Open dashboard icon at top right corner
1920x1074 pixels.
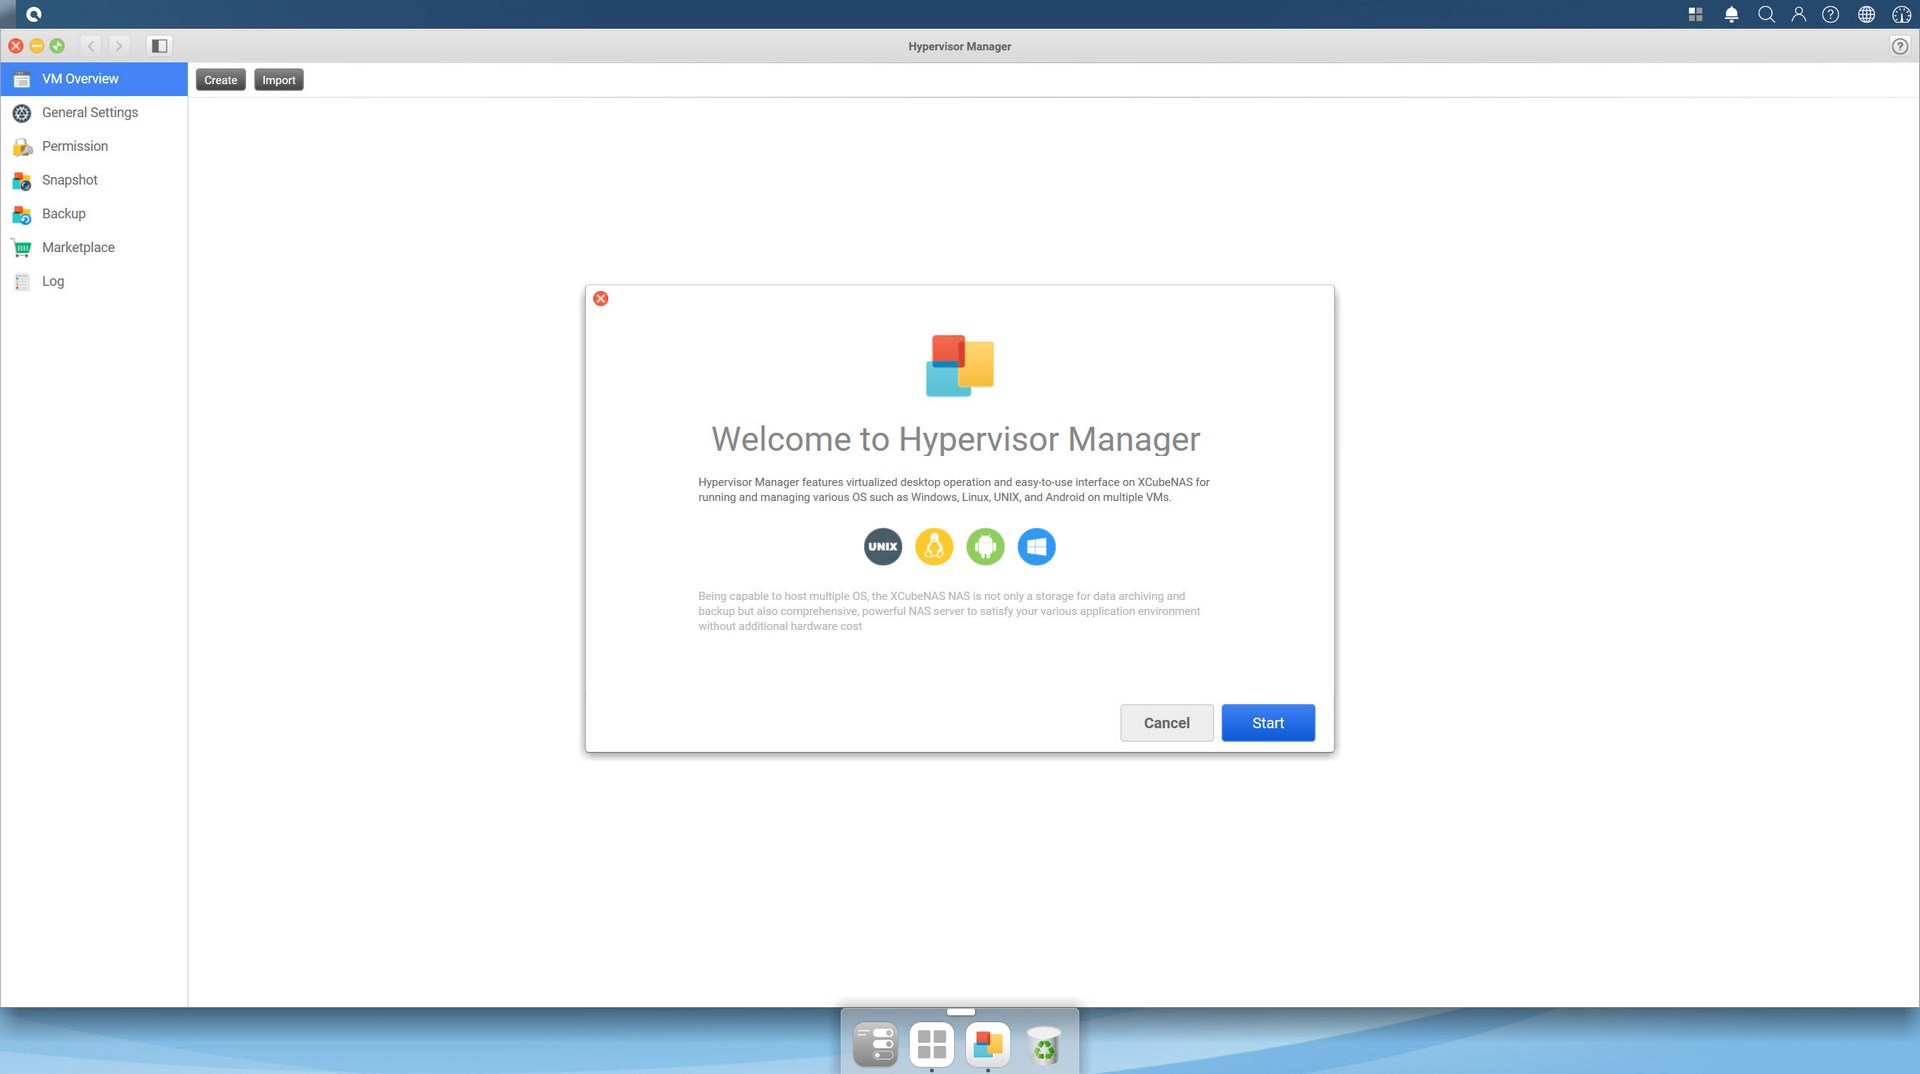(1902, 15)
